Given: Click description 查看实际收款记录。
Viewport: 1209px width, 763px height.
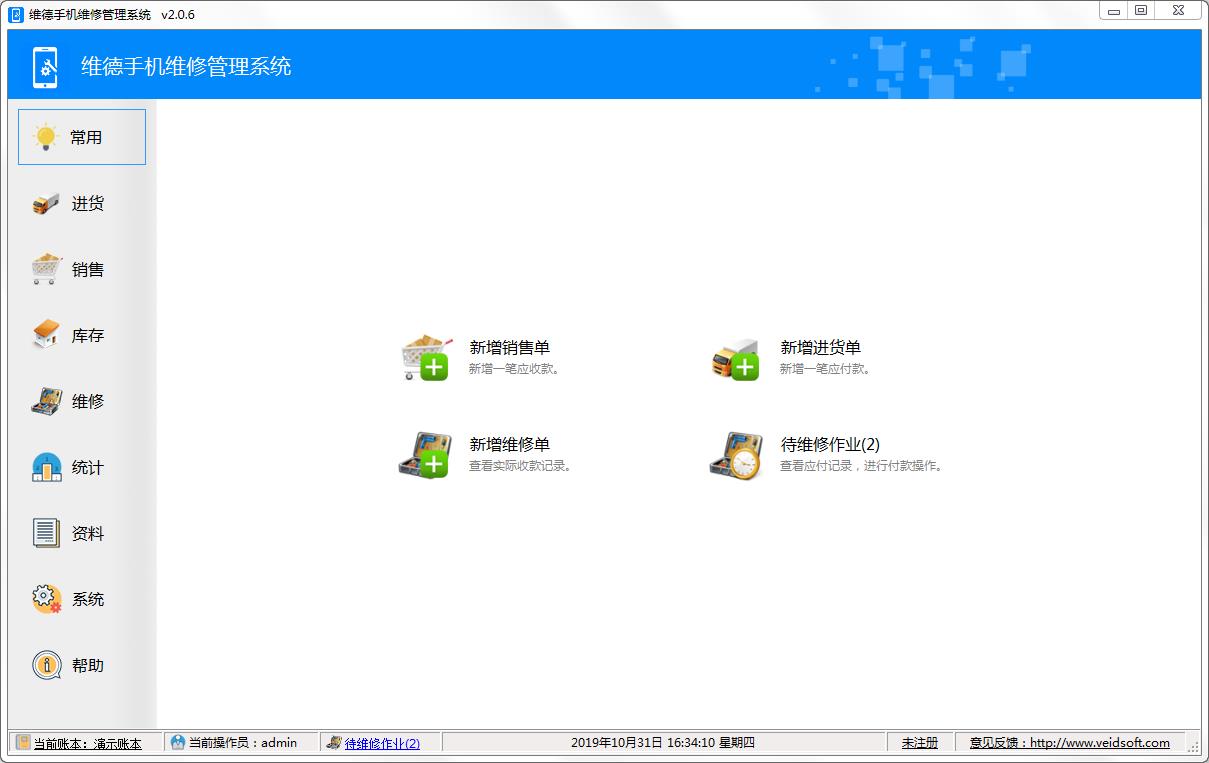Looking at the screenshot, I should 521,466.
